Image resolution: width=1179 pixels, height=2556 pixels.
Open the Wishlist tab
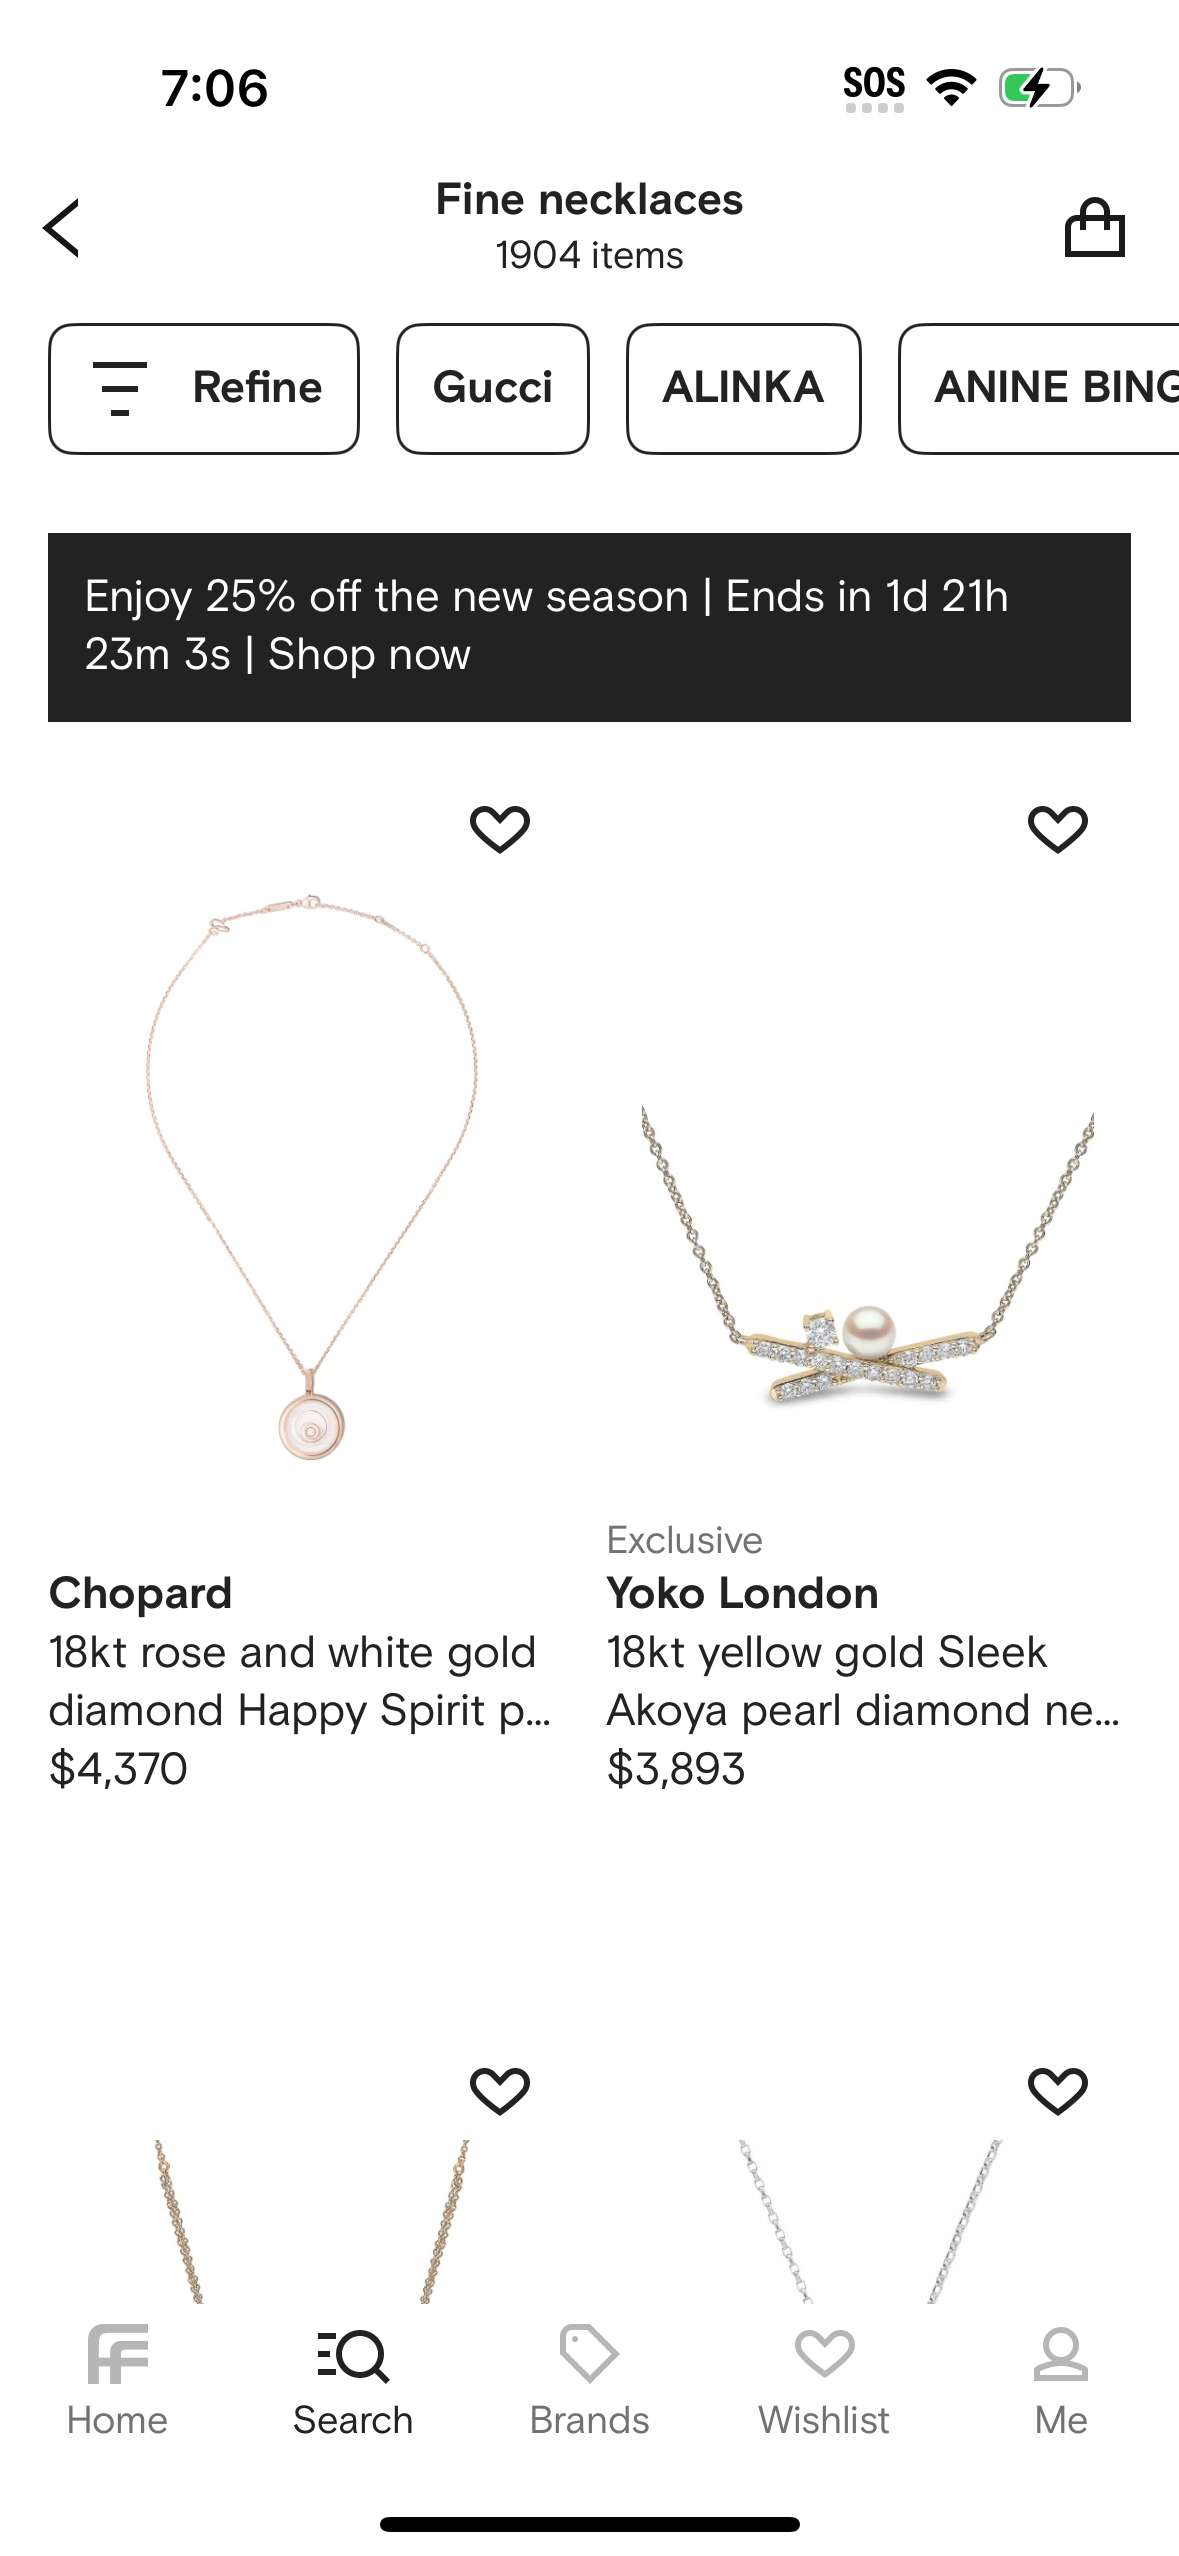tap(824, 2380)
